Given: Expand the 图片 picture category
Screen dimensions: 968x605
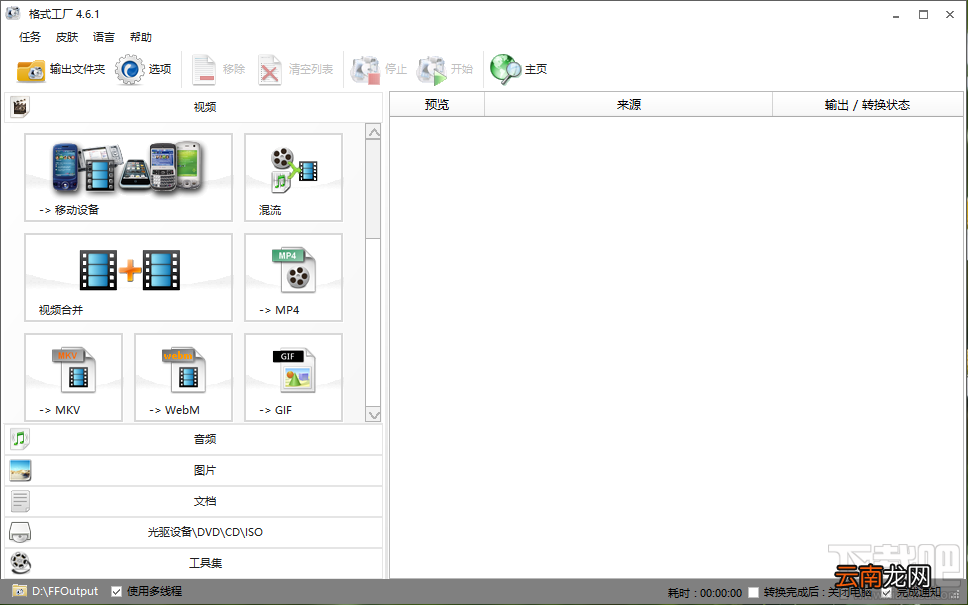Looking at the screenshot, I should tap(193, 470).
